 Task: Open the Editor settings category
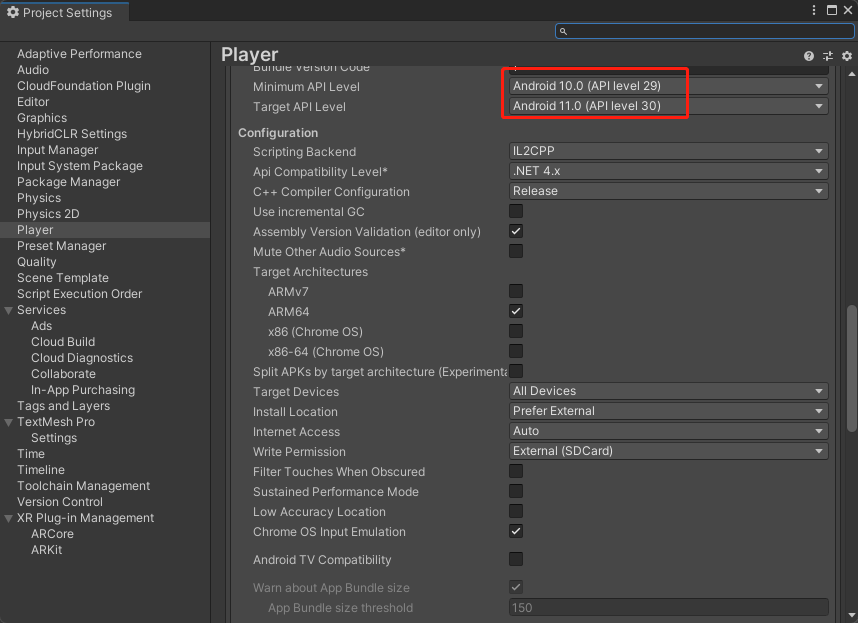coord(33,102)
